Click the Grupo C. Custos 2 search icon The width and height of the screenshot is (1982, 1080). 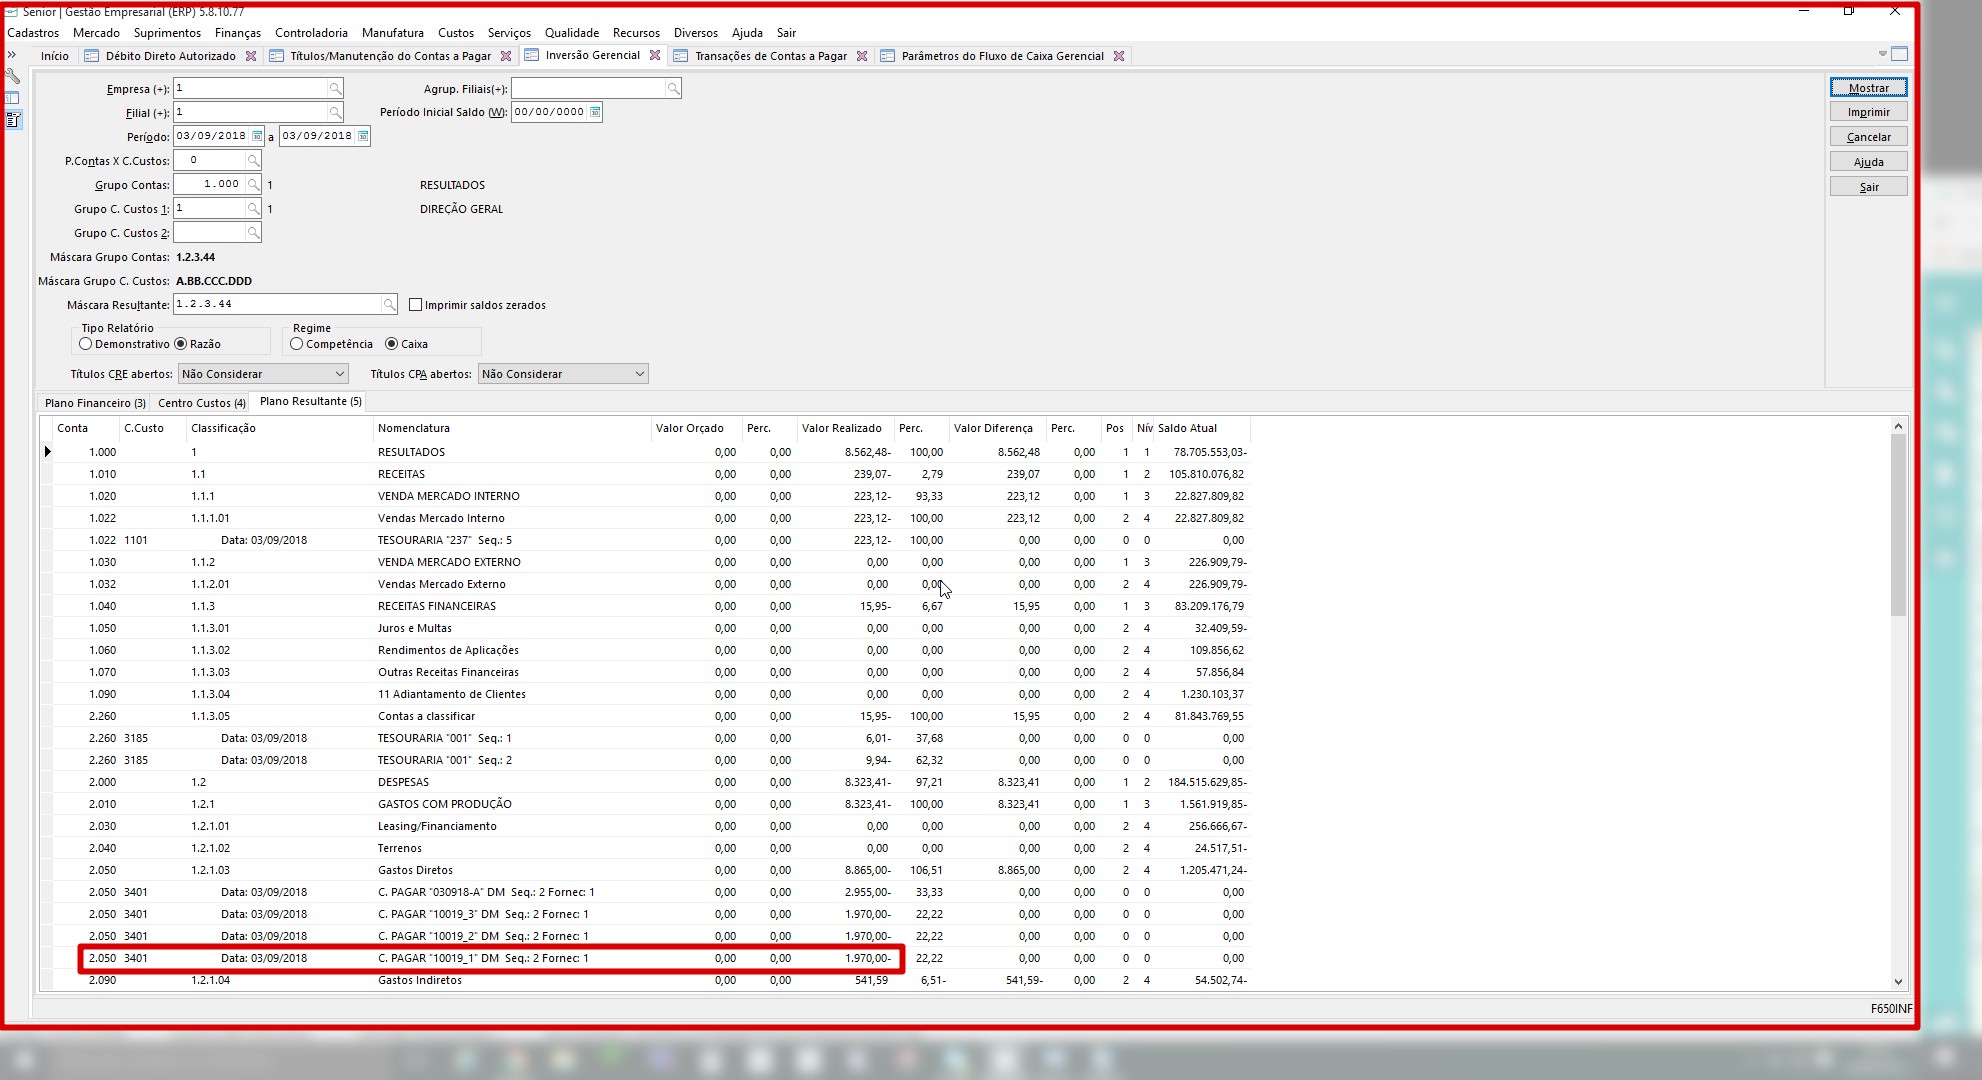[x=254, y=233]
